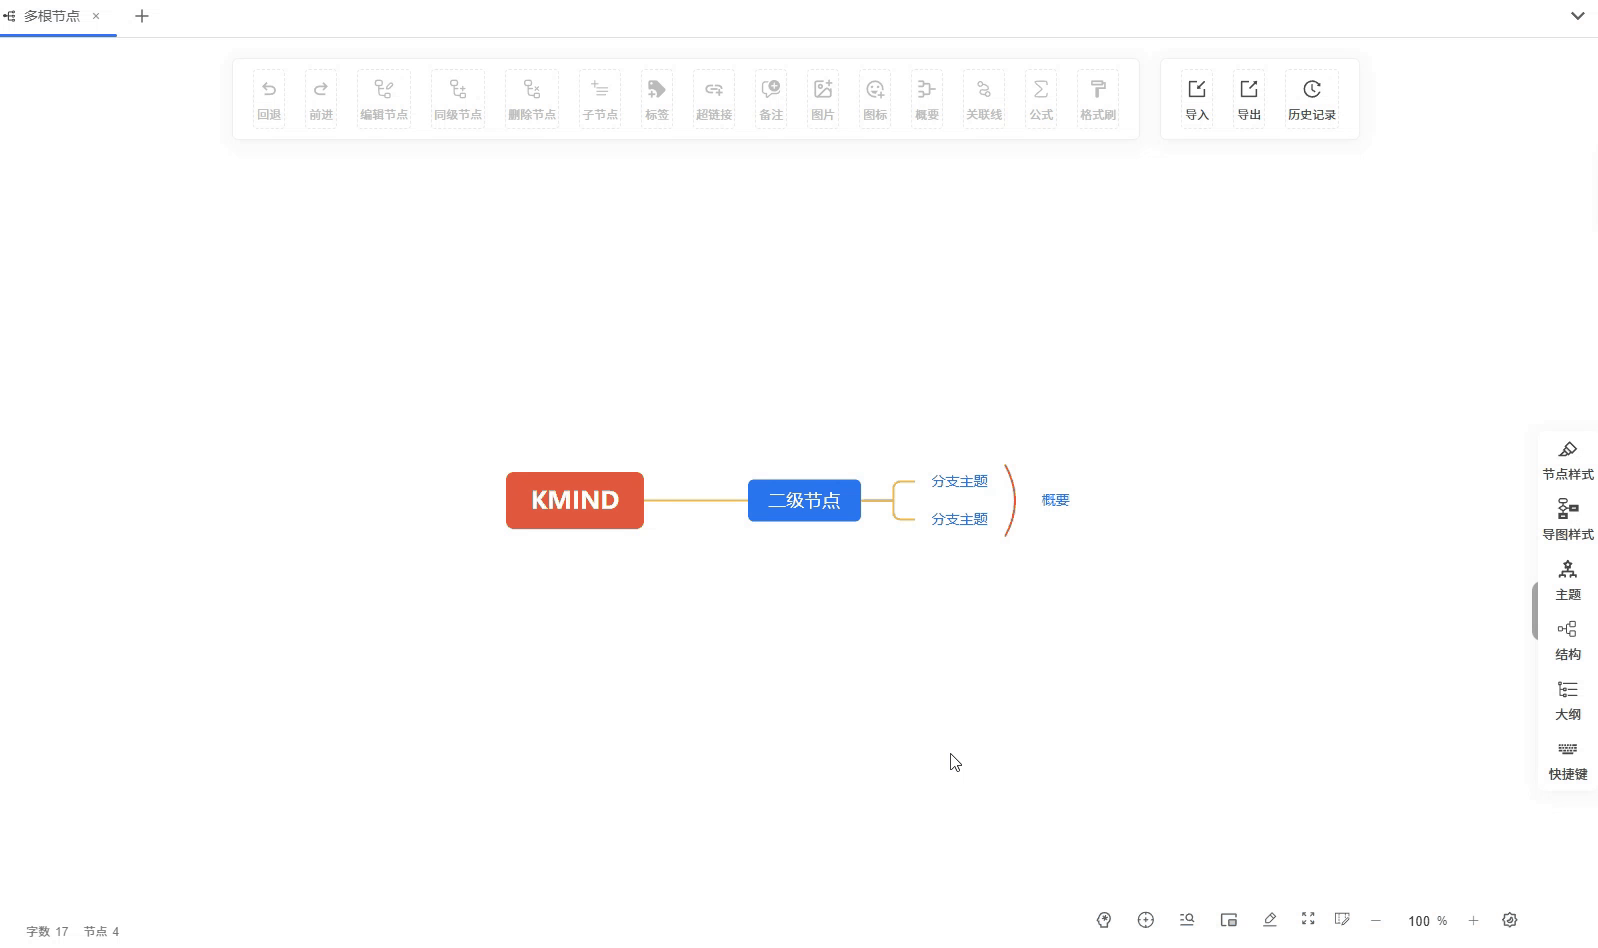The image size is (1598, 948).
Task: Select the 二级节点 blue node
Action: pyautogui.click(x=804, y=500)
